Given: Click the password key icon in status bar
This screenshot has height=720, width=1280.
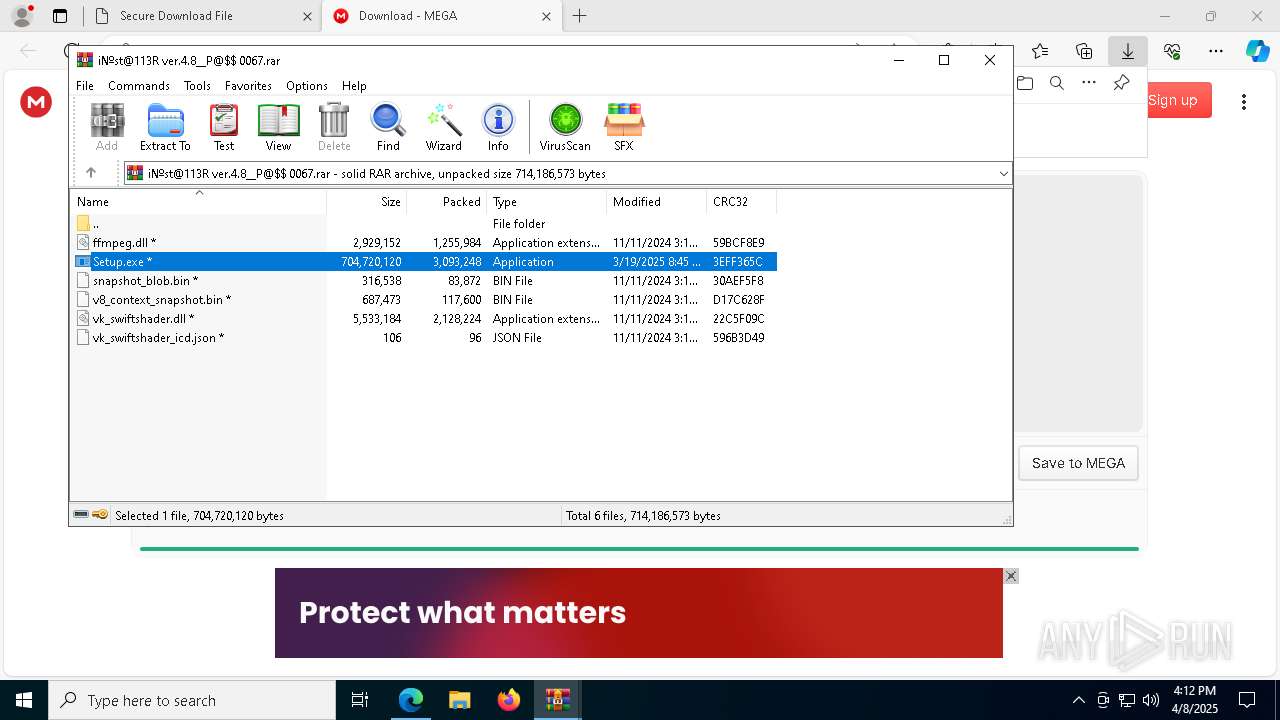Looking at the screenshot, I should coord(100,515).
